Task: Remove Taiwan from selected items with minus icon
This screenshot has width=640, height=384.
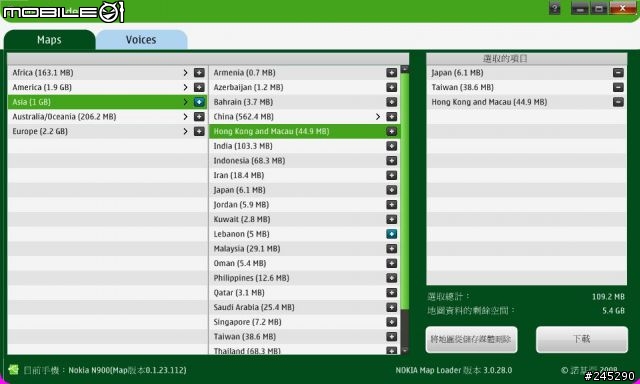Action: (618, 87)
